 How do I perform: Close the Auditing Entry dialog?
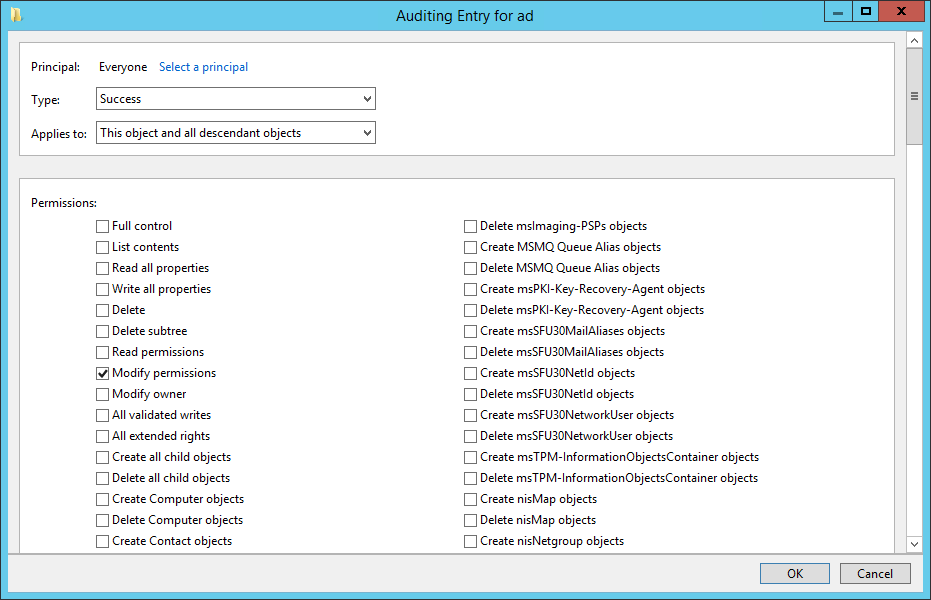tap(901, 12)
